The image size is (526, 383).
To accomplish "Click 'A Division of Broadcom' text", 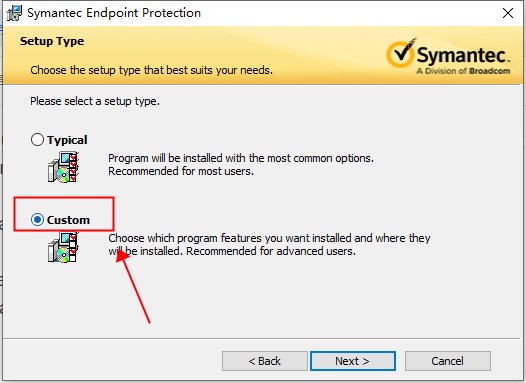I will pos(463,71).
